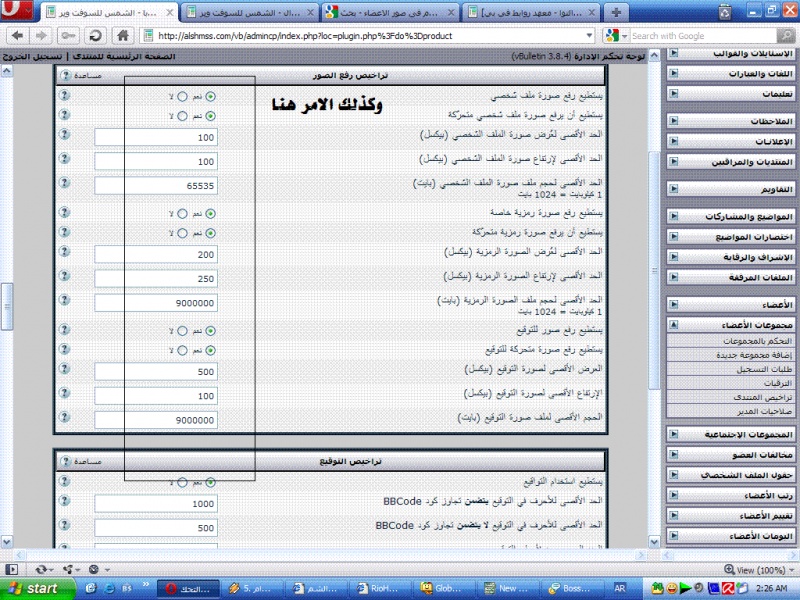Click the browser reload button
800x600 pixels.
(x=97, y=35)
